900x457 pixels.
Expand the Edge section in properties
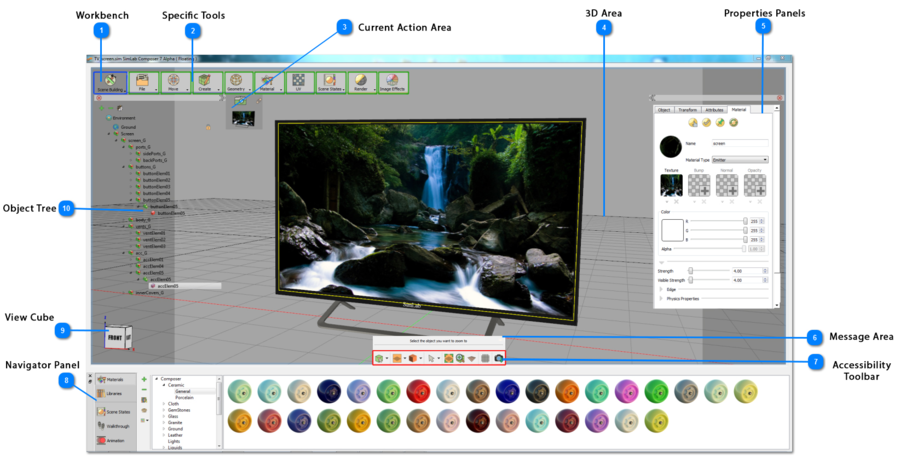coord(661,289)
